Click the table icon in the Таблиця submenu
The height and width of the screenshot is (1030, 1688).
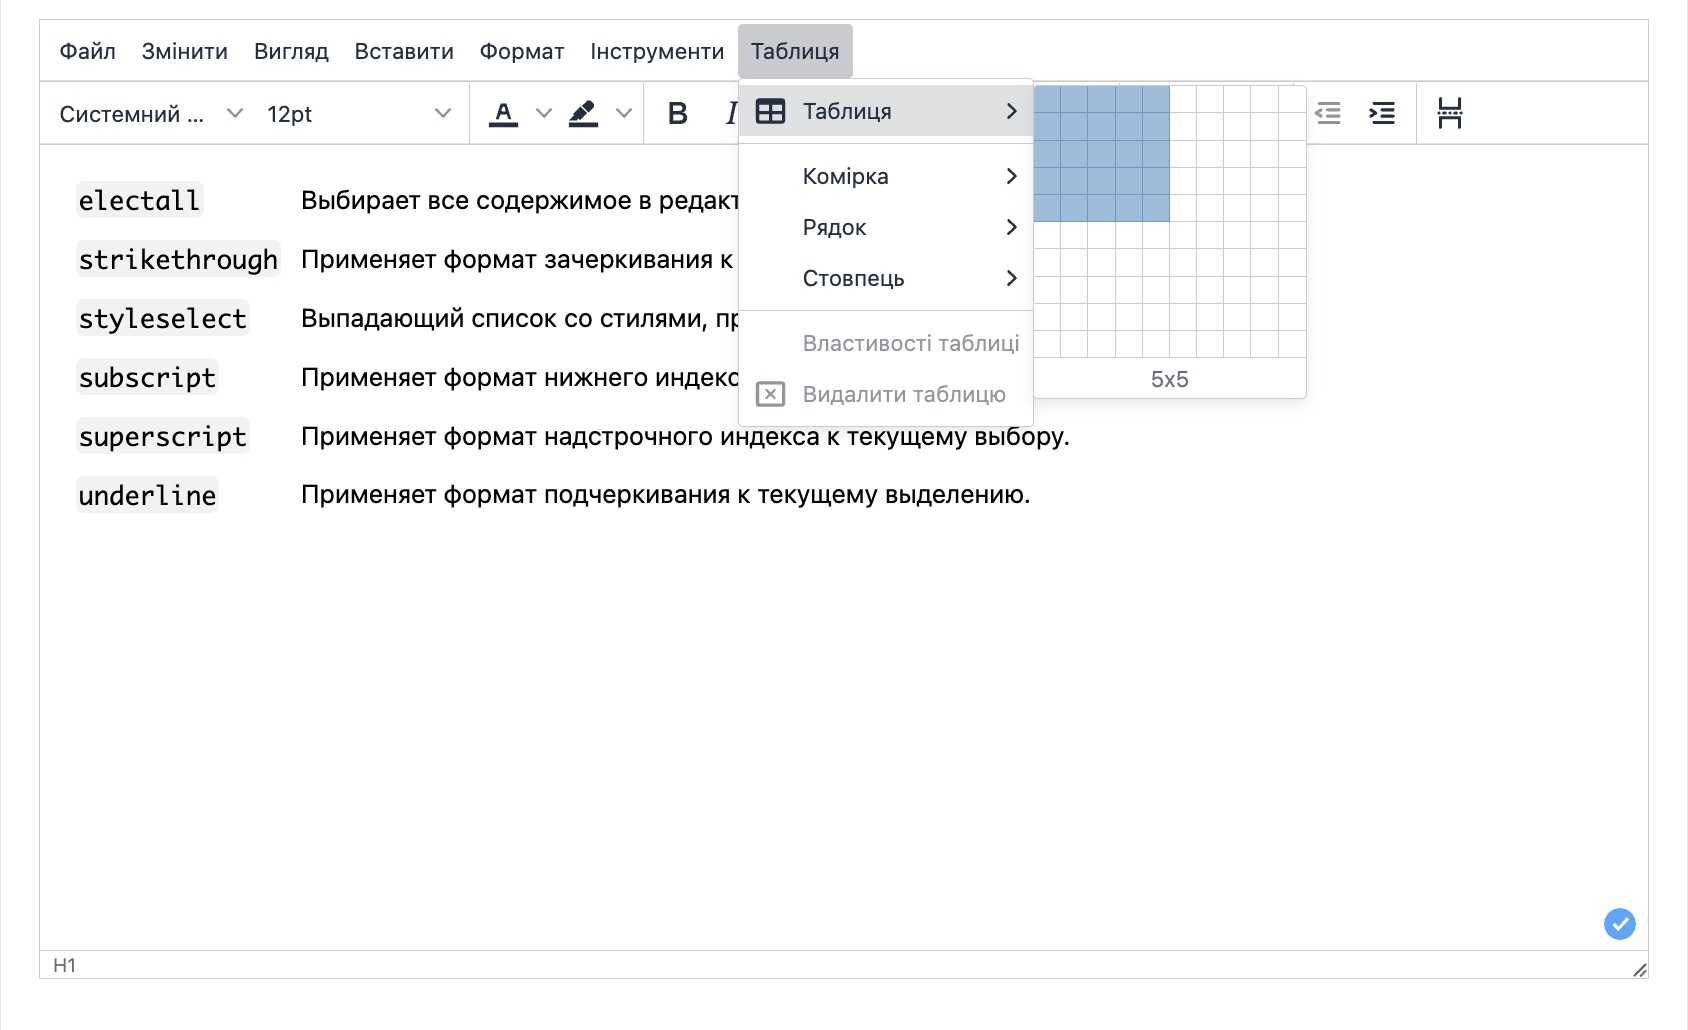(x=770, y=111)
